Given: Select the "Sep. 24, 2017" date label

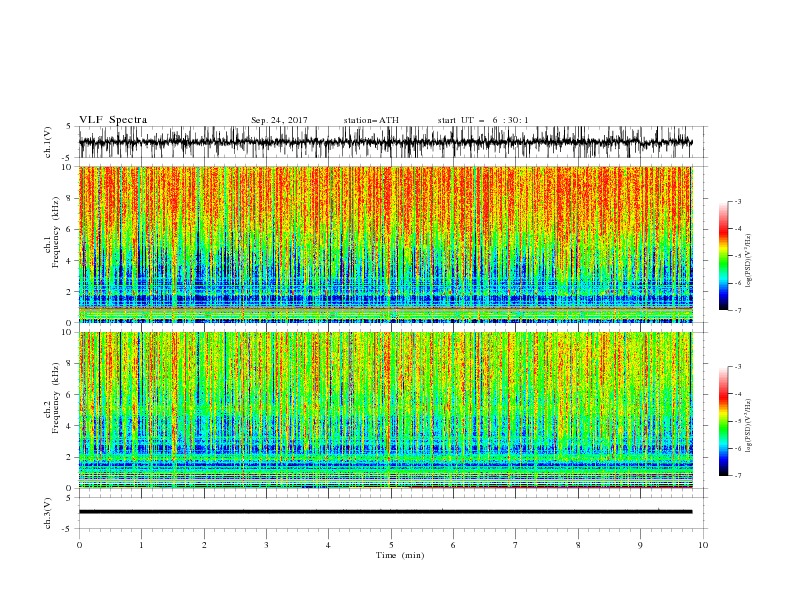Looking at the screenshot, I should click(279, 120).
